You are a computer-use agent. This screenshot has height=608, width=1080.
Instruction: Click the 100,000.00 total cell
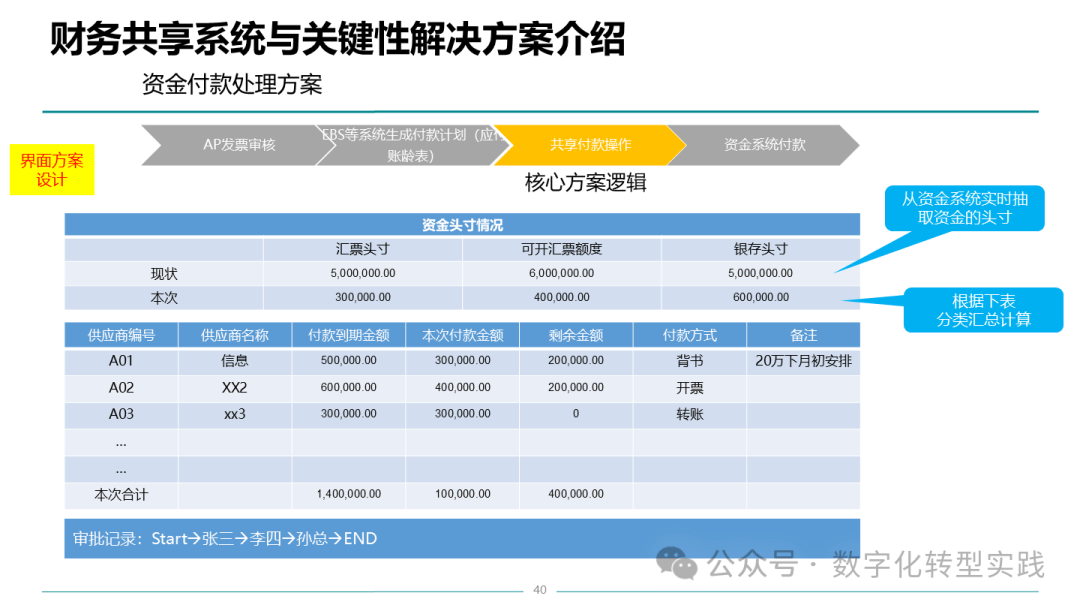pyautogui.click(x=462, y=494)
